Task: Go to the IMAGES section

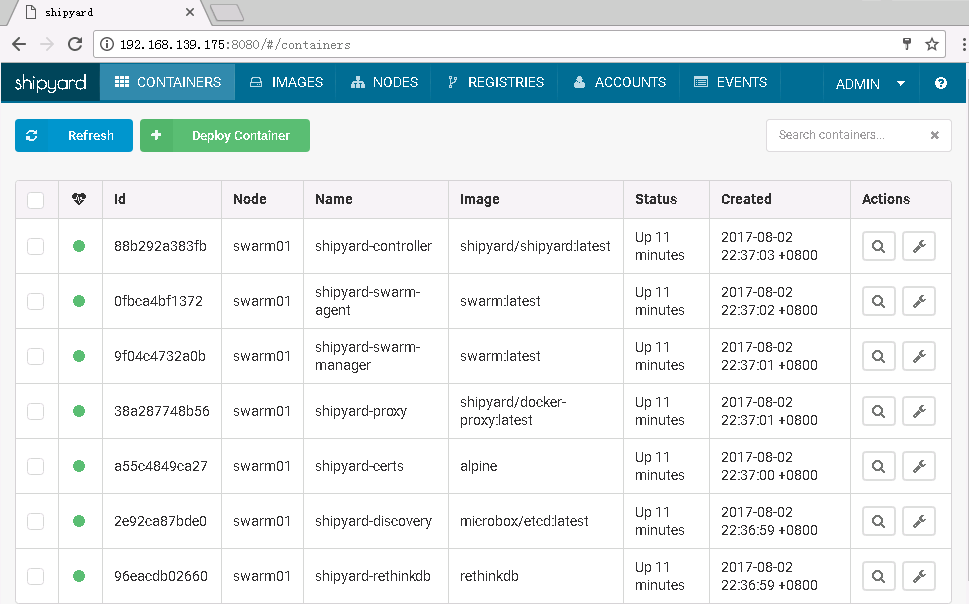Action: pyautogui.click(x=286, y=82)
